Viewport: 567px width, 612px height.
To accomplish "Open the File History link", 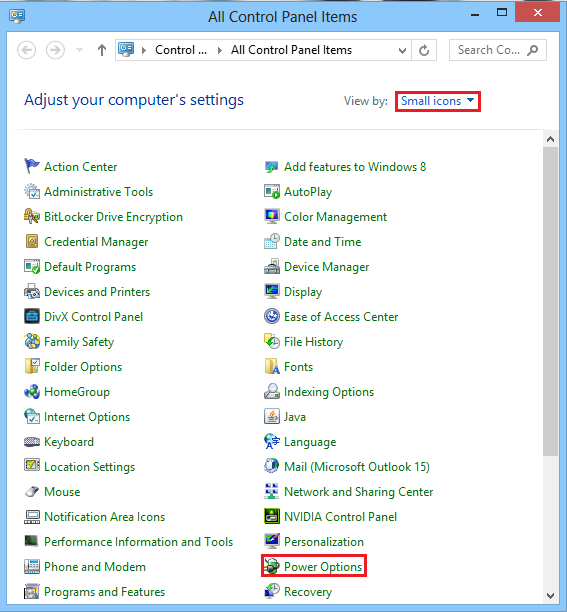I will pos(313,342).
